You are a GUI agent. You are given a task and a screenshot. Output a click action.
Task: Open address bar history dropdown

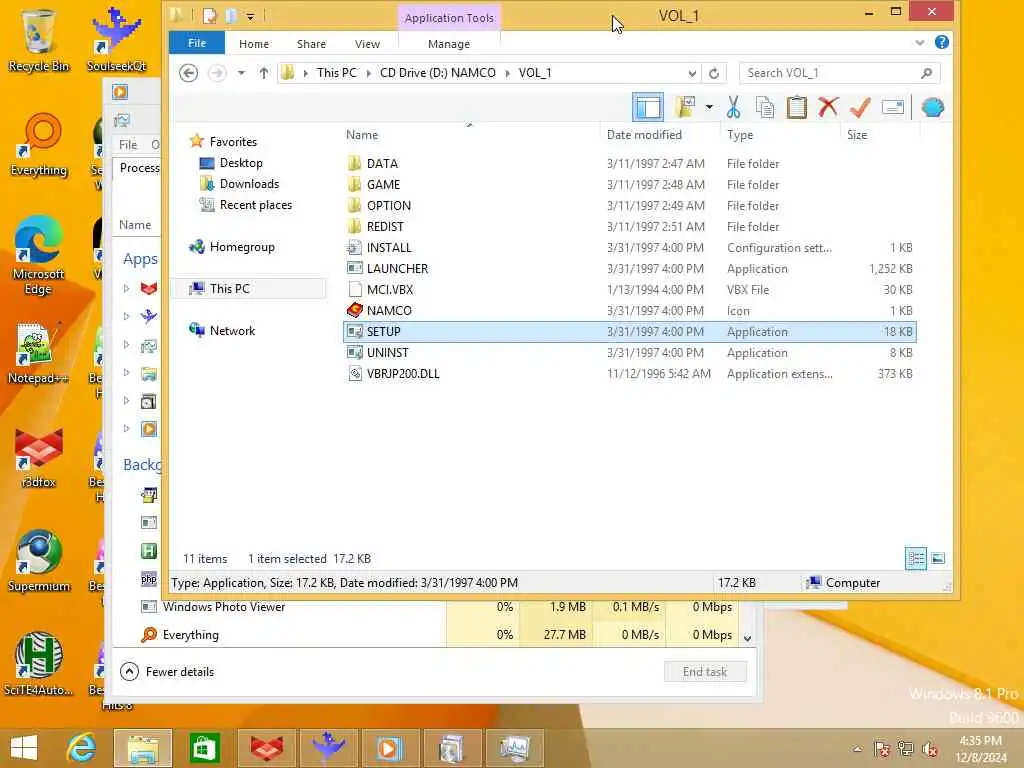pos(692,73)
